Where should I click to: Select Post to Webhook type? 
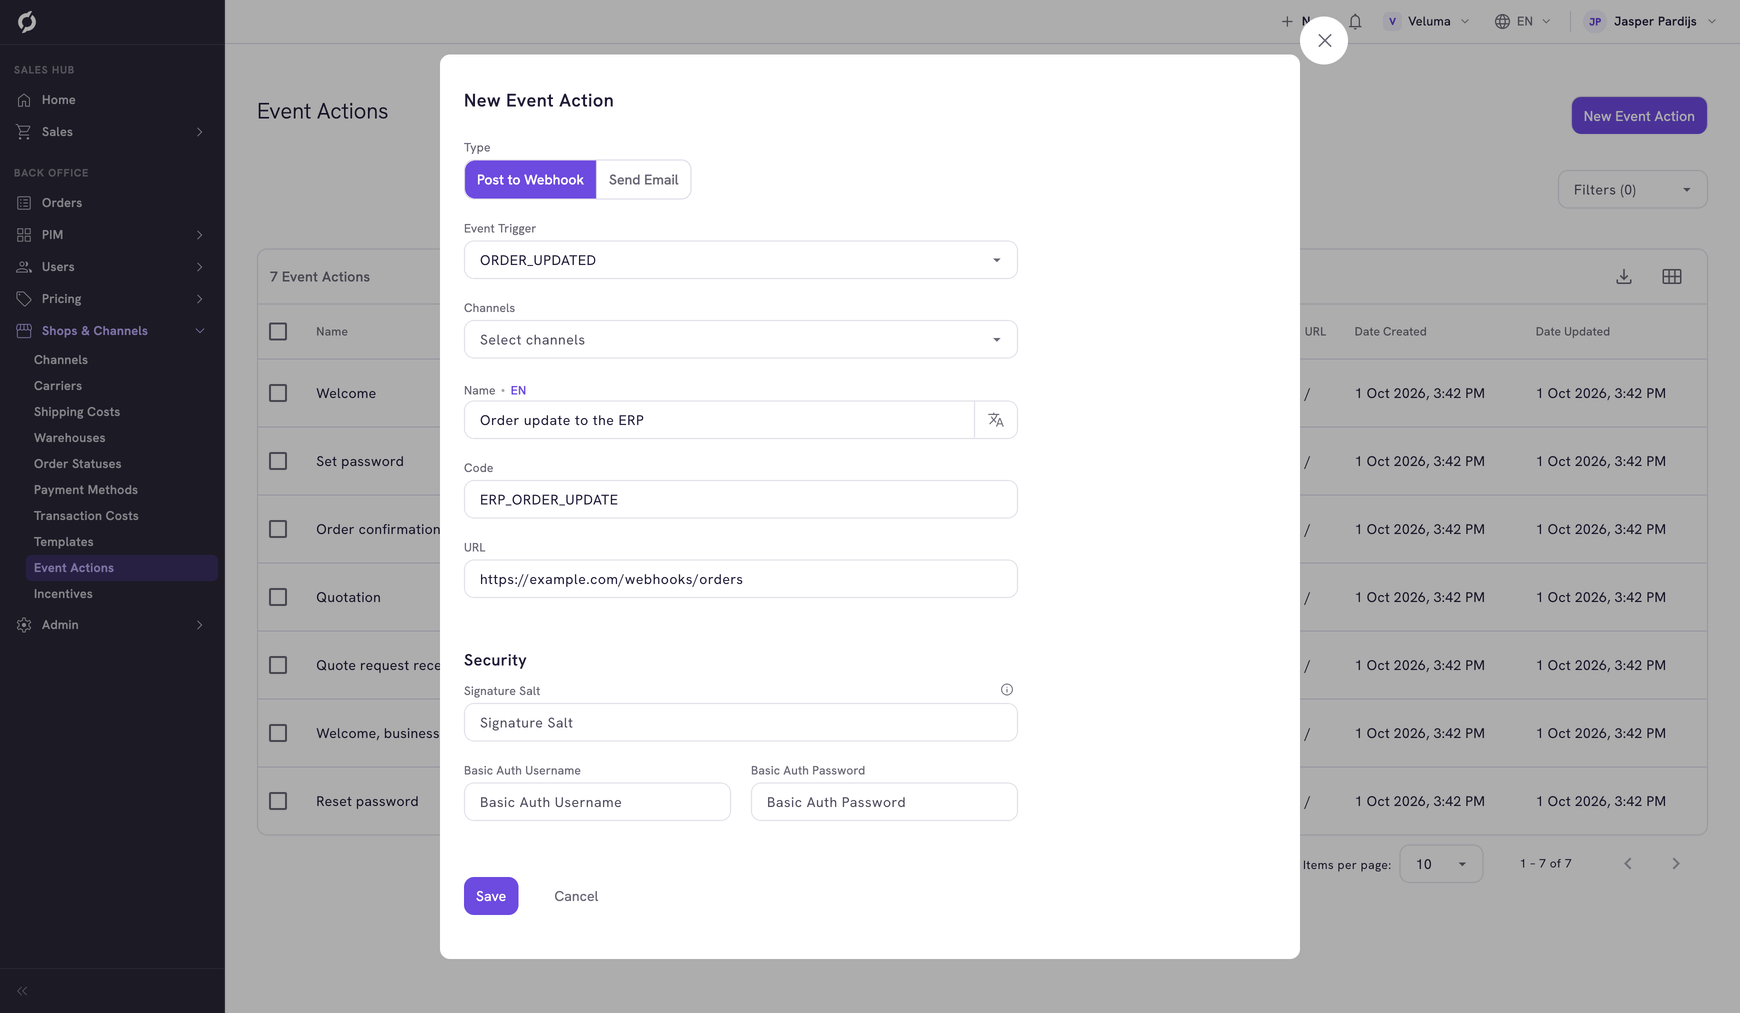(530, 180)
